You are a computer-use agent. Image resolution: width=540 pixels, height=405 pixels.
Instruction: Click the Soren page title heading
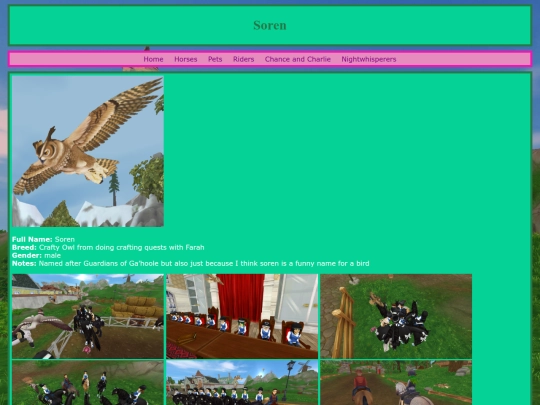270,25
